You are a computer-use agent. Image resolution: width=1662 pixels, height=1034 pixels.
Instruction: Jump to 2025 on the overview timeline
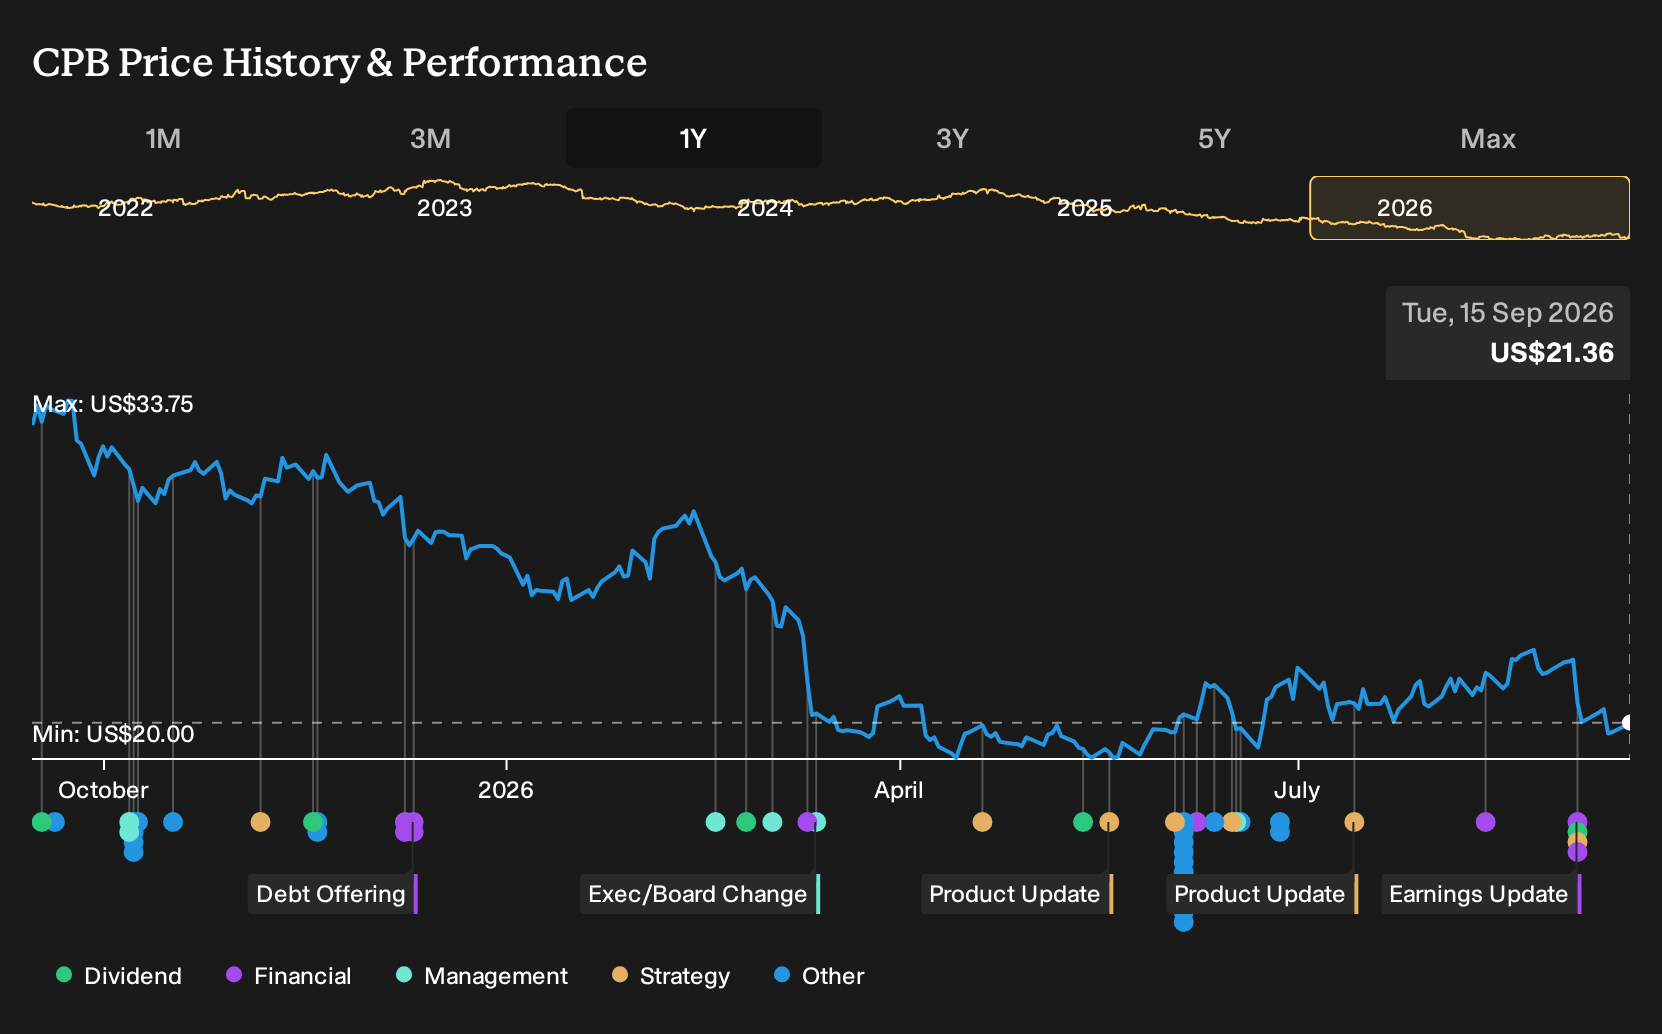[x=1085, y=208]
